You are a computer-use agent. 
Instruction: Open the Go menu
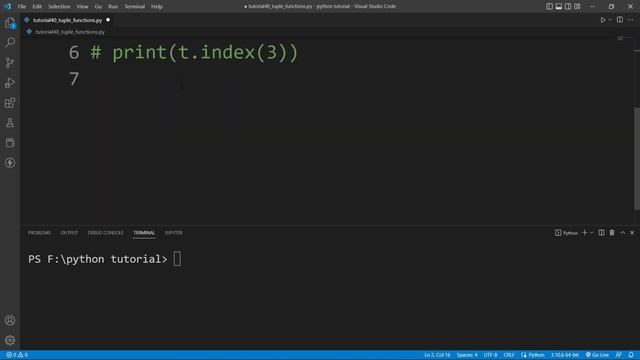(98, 7)
